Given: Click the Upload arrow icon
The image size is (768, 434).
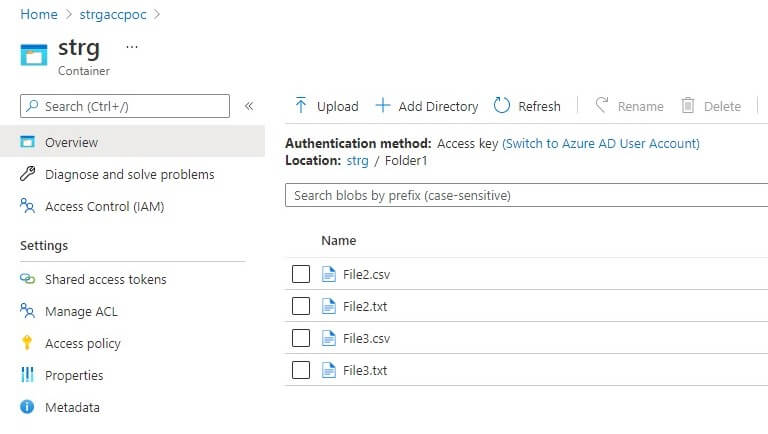Looking at the screenshot, I should [301, 106].
